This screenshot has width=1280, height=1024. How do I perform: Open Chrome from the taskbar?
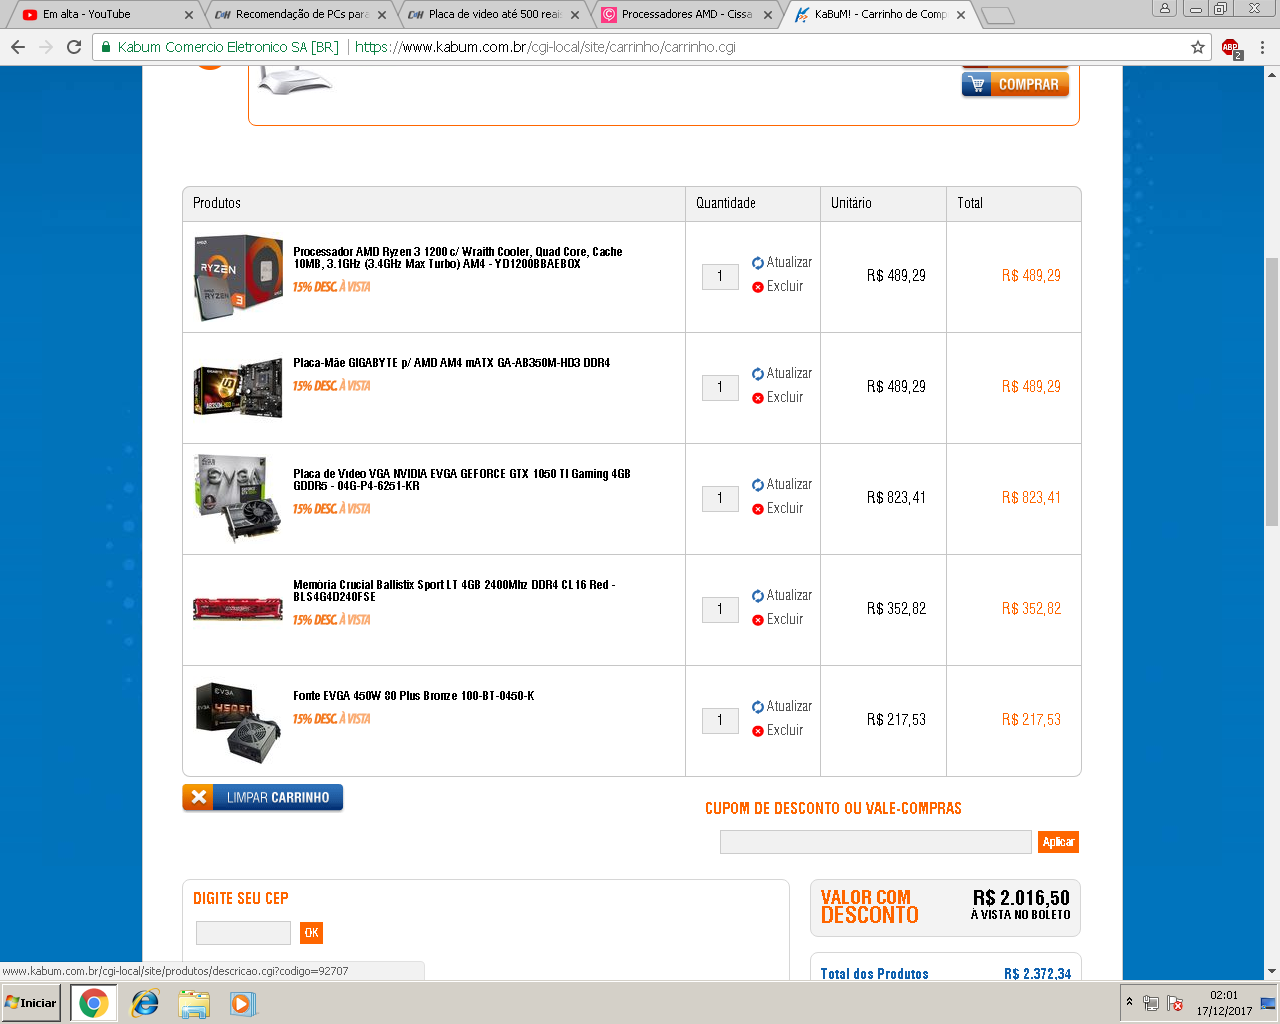point(94,1003)
